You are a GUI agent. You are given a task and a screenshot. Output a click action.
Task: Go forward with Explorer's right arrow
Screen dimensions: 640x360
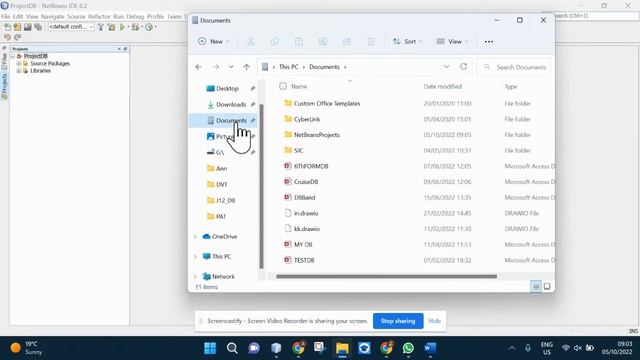tap(216, 67)
